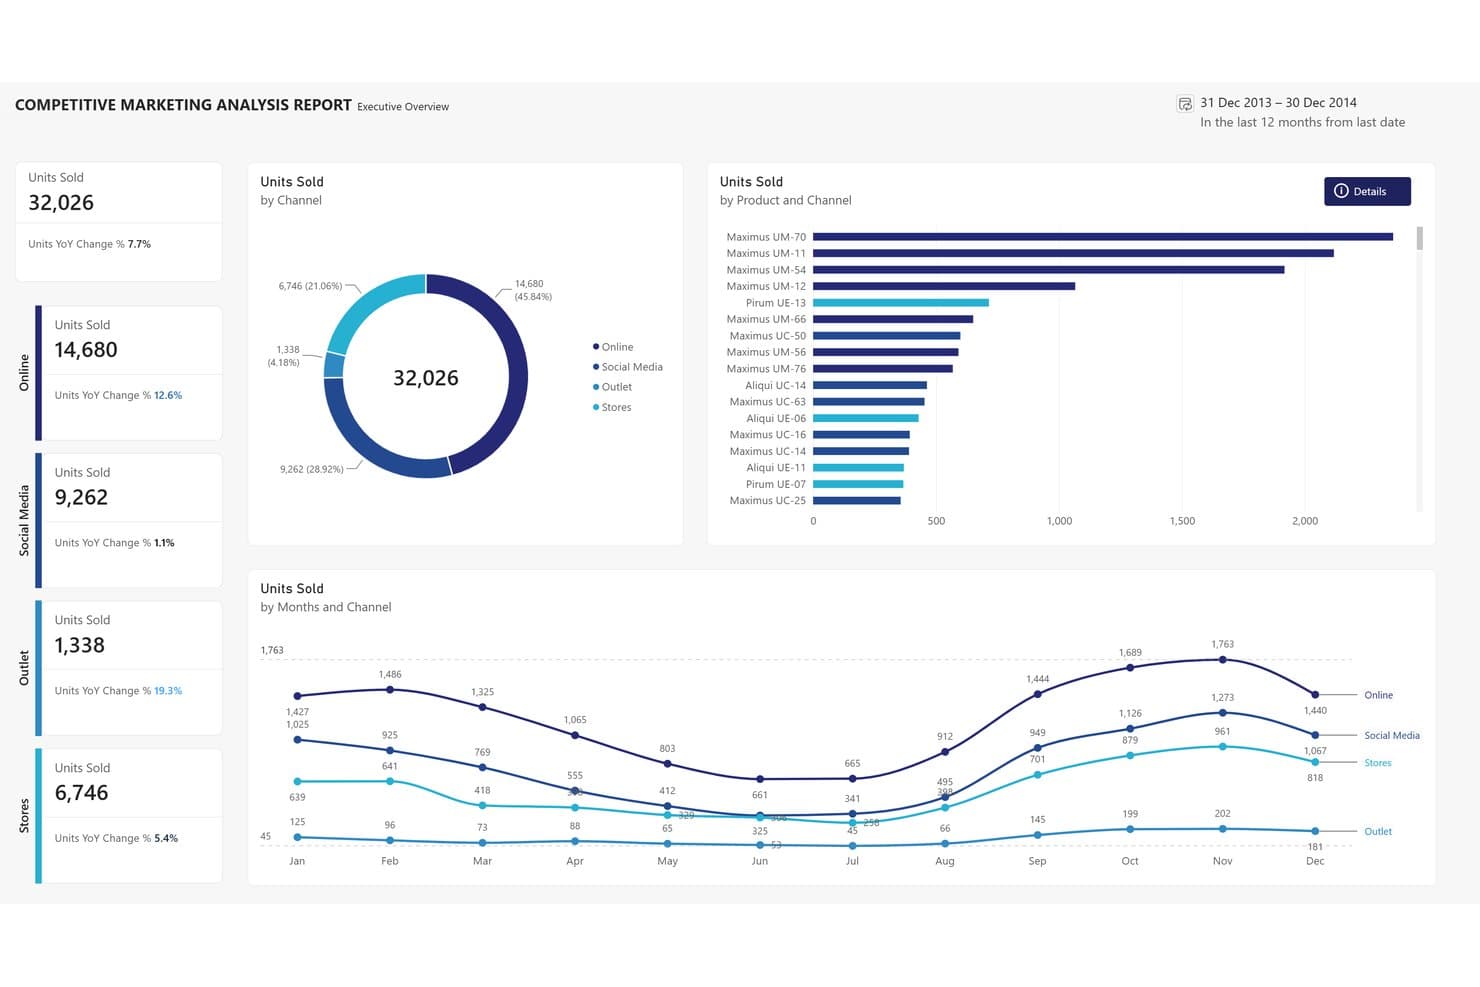
Task: Select the Maximus UM-11 bar
Action: click(1073, 253)
